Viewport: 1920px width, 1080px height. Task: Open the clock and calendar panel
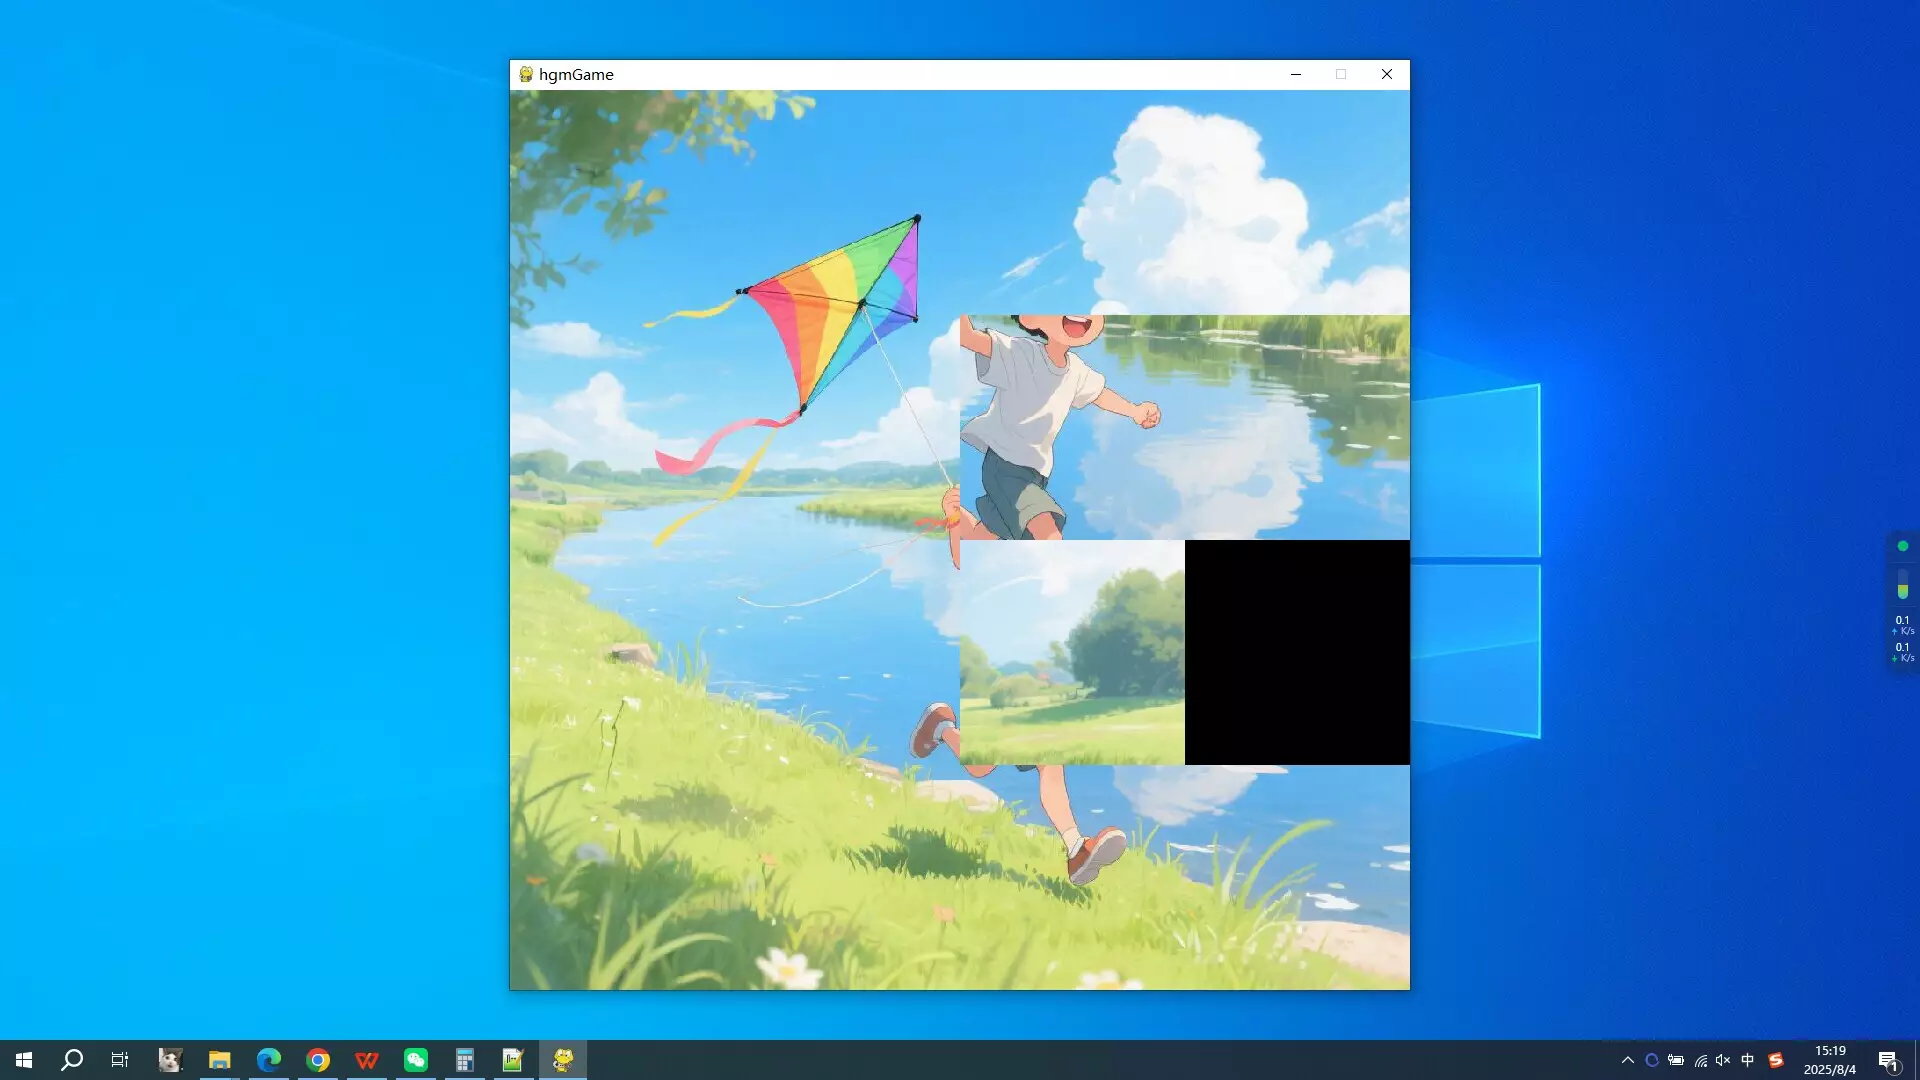coord(1830,1059)
